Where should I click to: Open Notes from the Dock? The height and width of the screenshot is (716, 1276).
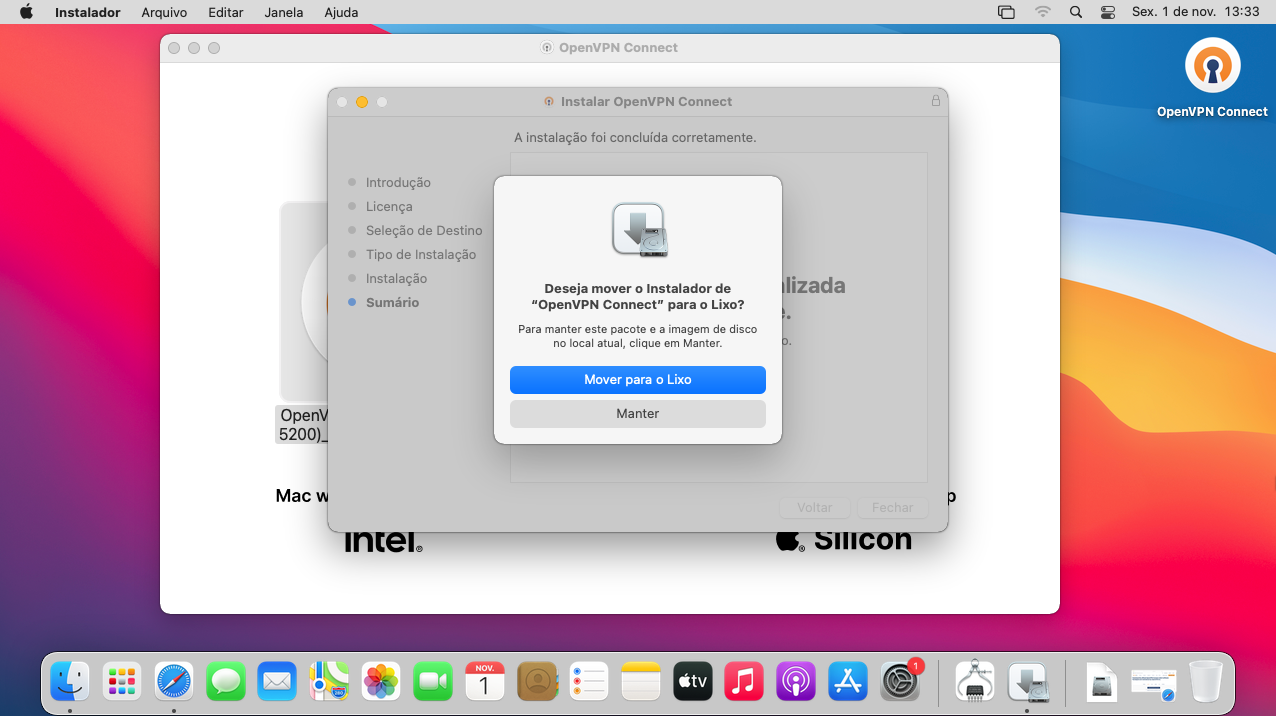(641, 682)
